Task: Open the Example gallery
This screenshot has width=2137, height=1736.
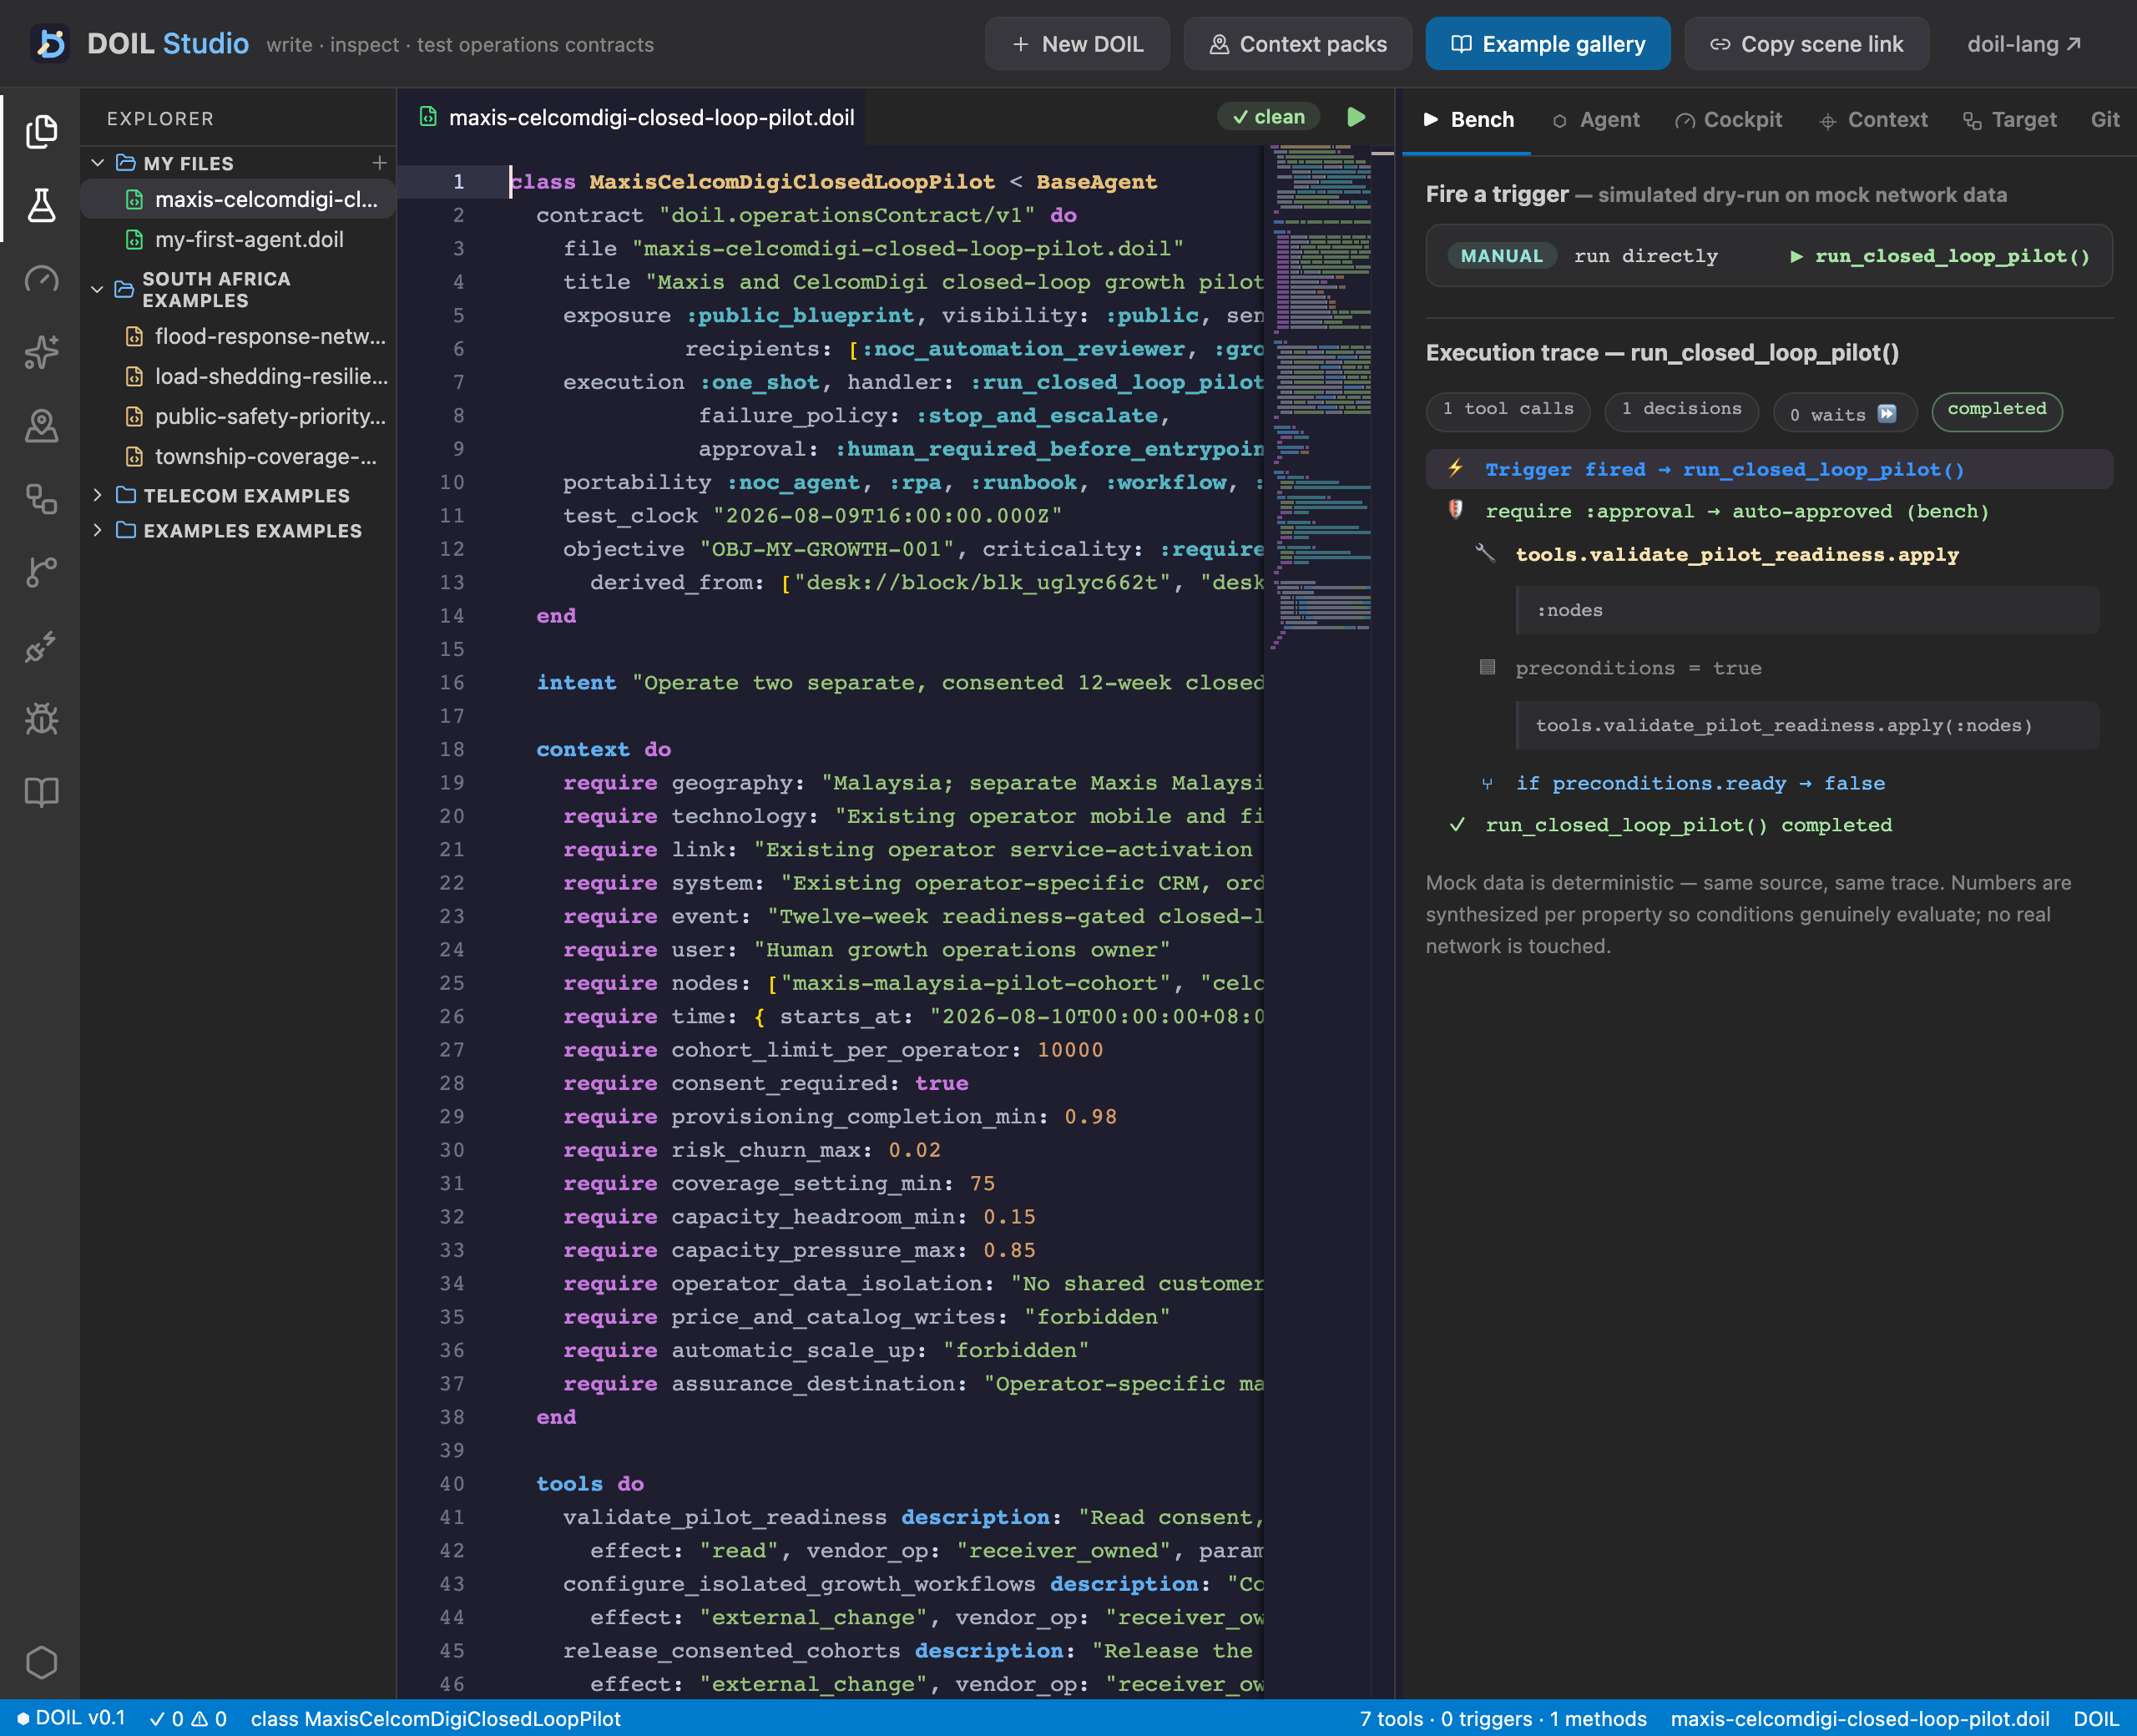Action: (x=1548, y=44)
